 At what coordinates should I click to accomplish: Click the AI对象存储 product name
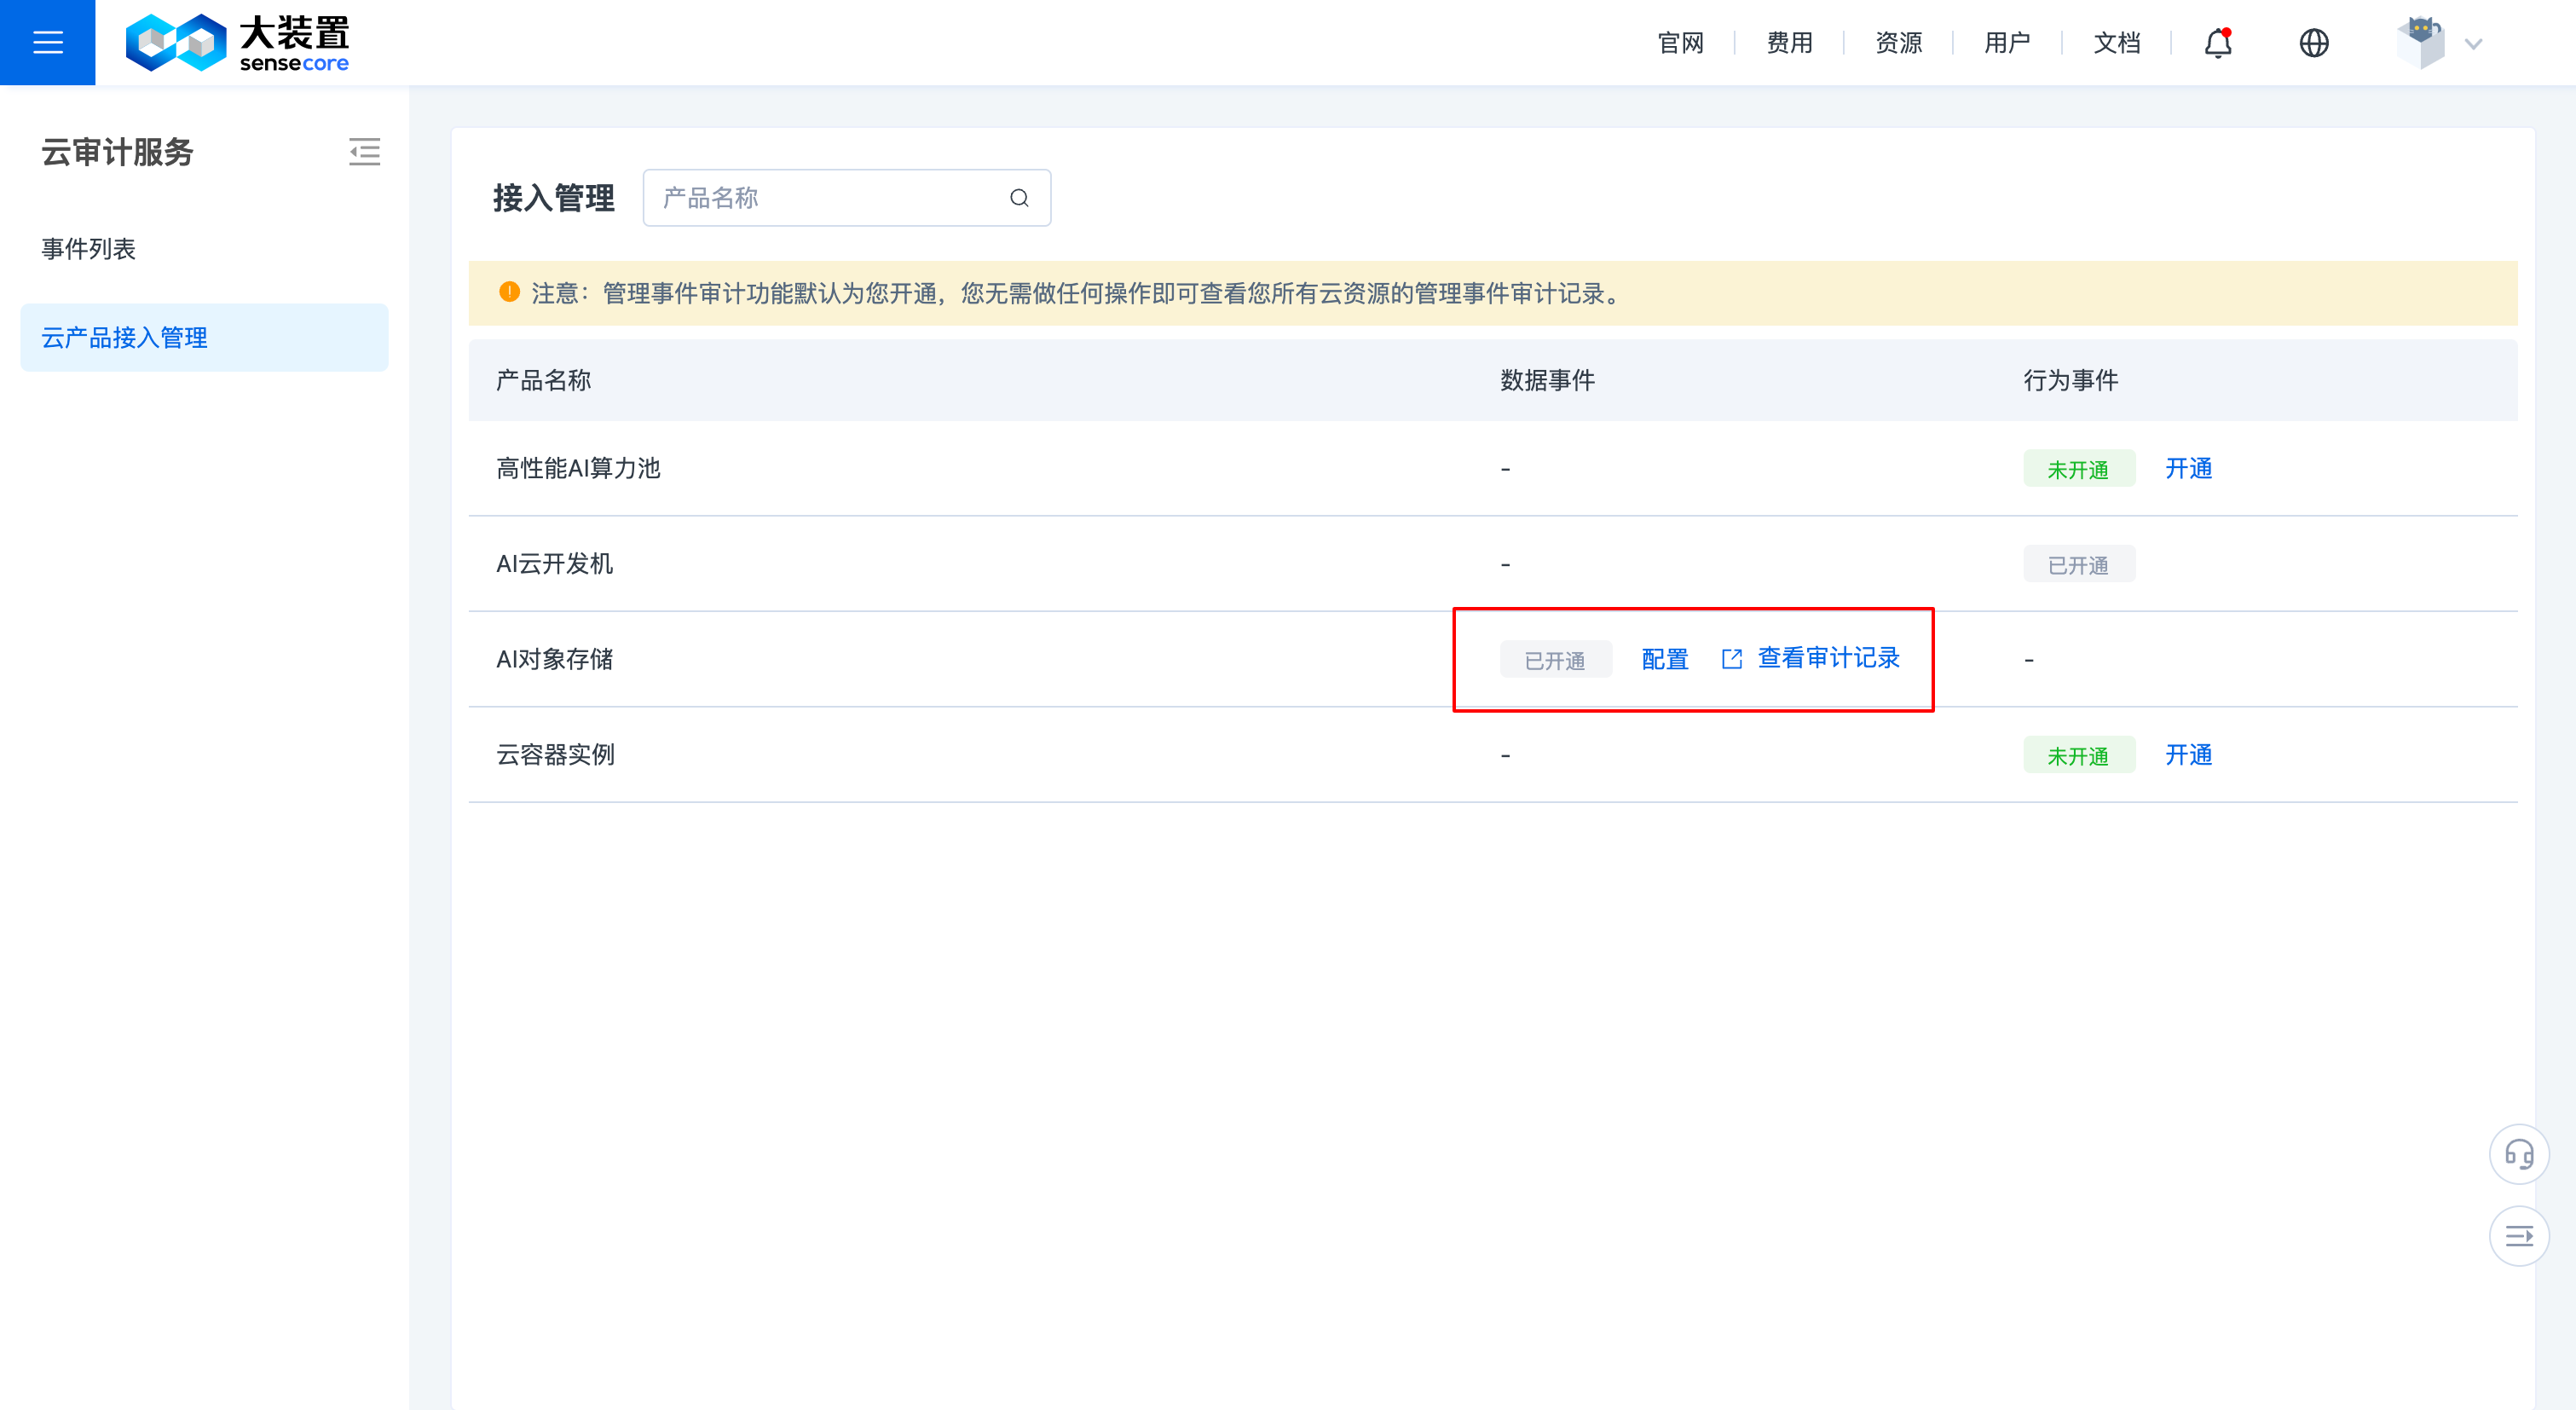click(x=554, y=659)
